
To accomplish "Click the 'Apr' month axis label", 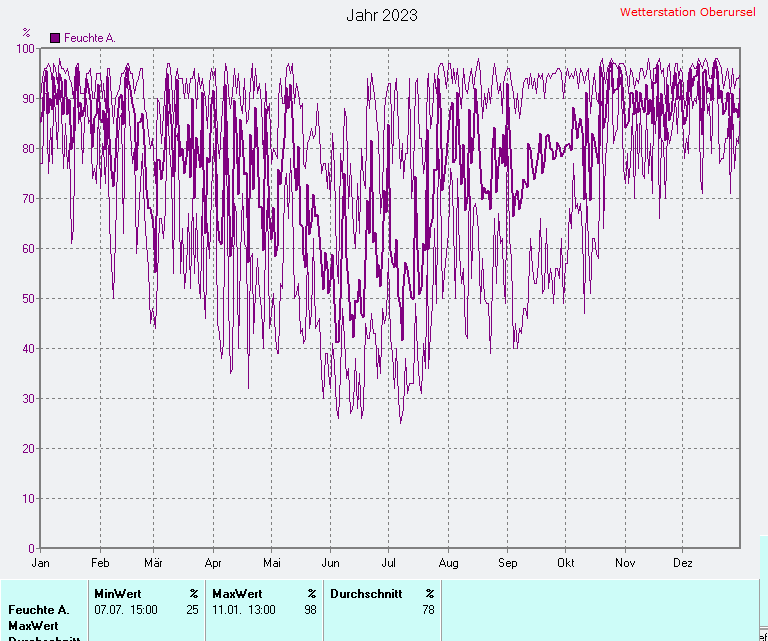I will coord(213,563).
